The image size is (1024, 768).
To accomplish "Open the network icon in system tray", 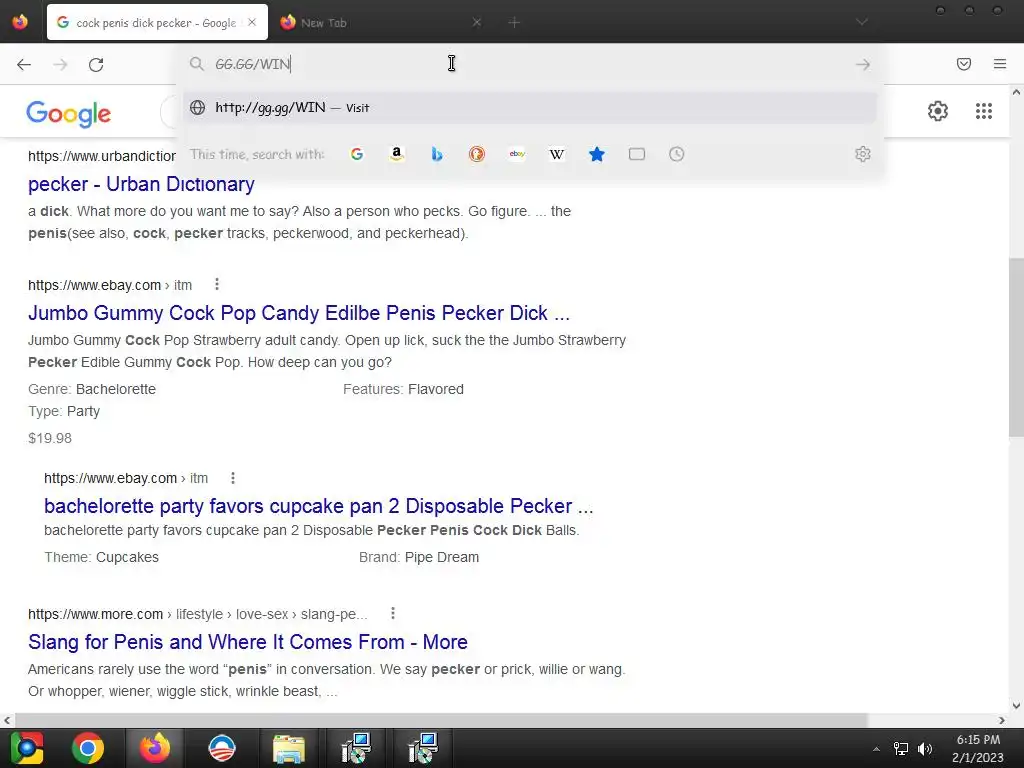I will tap(901, 748).
